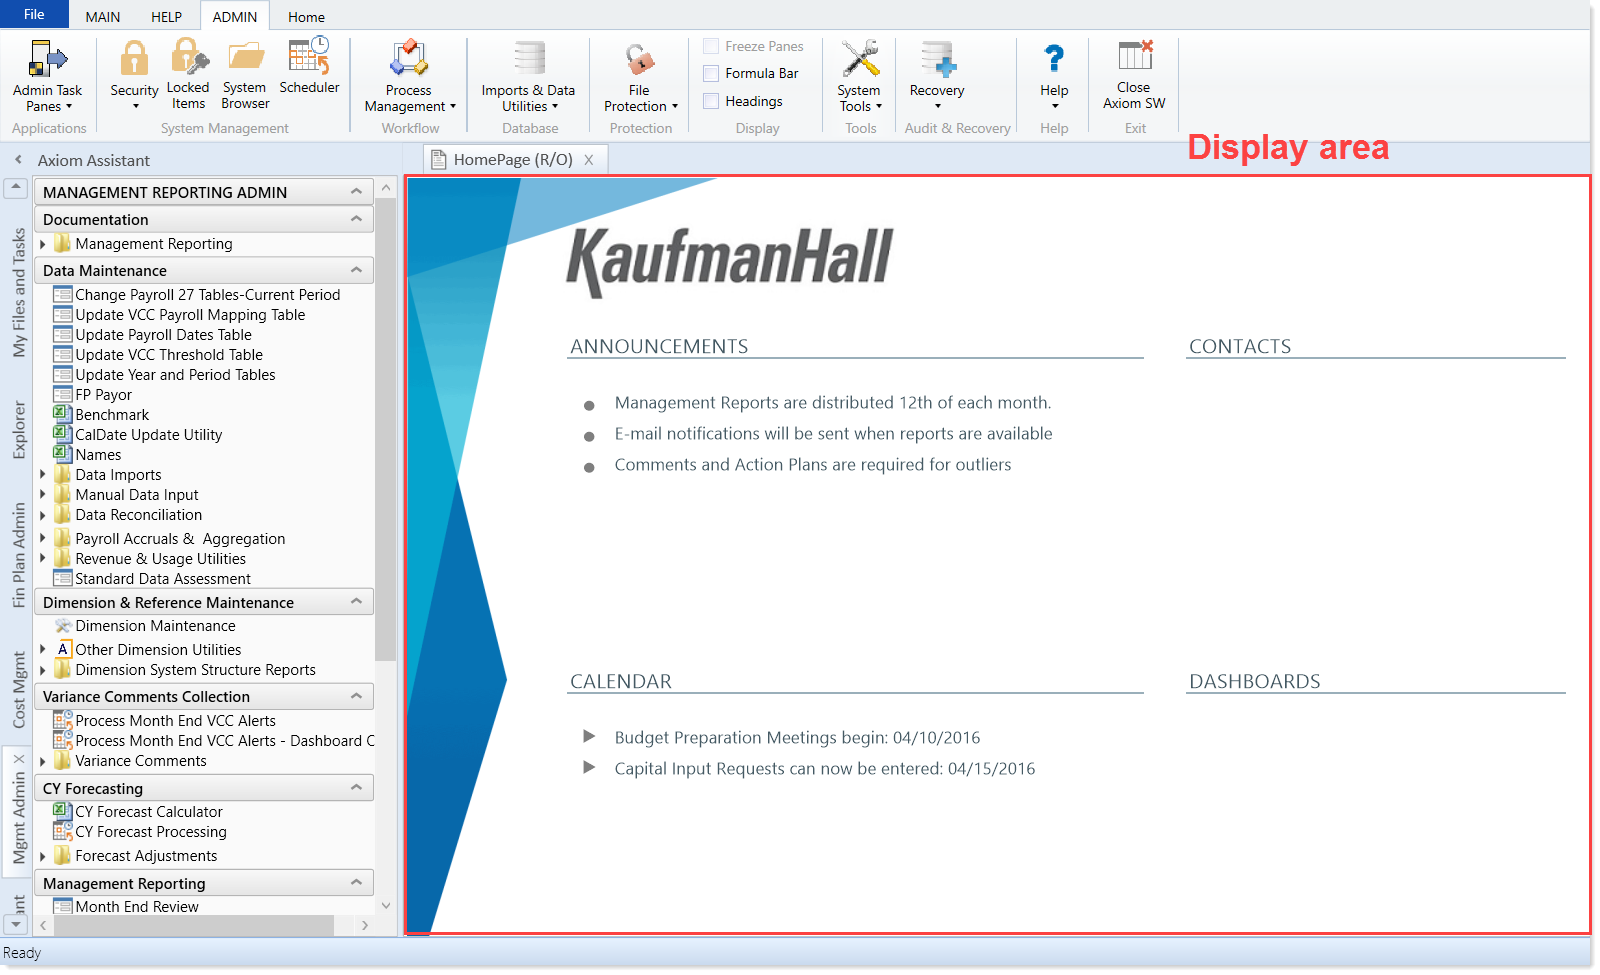Click task pane horizontal scroll right arrow
The image size is (1600, 975).
pyautogui.click(x=364, y=926)
